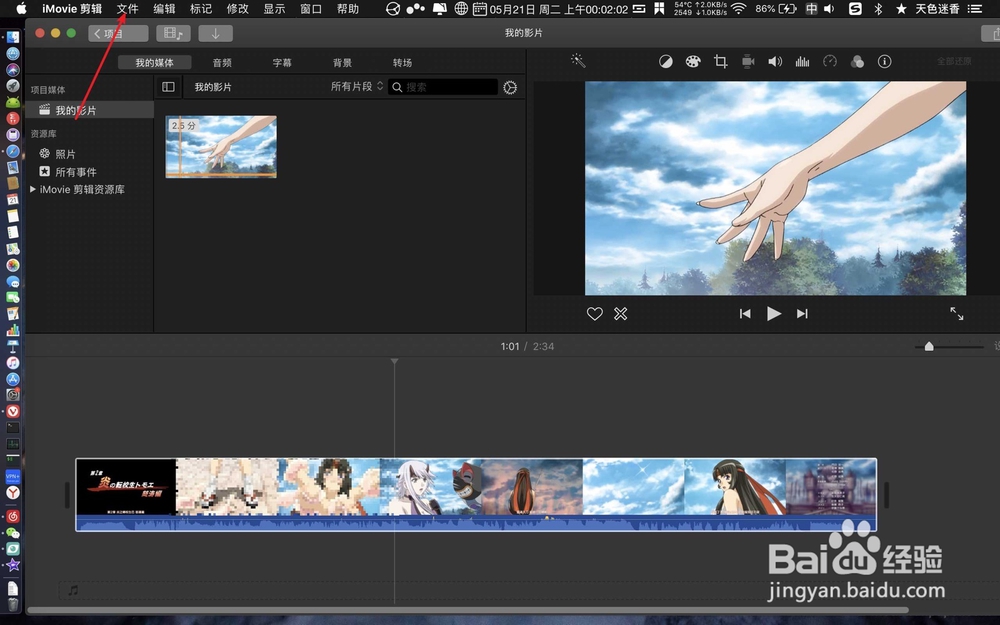Open the Trash in the Dock
The height and width of the screenshot is (625, 1000).
tap(13, 603)
